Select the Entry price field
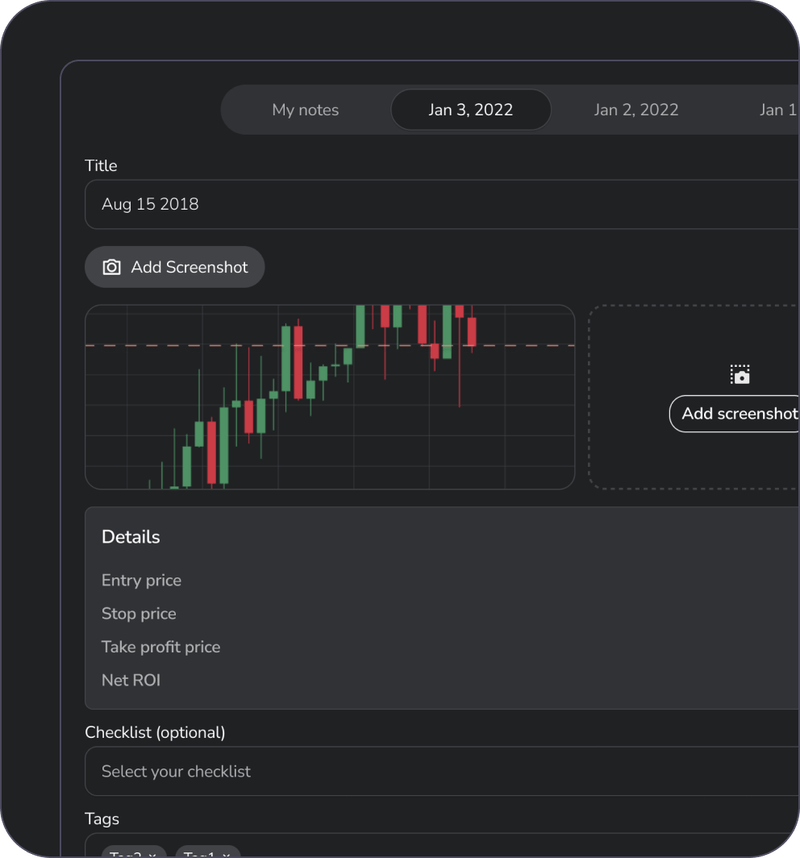 point(141,580)
